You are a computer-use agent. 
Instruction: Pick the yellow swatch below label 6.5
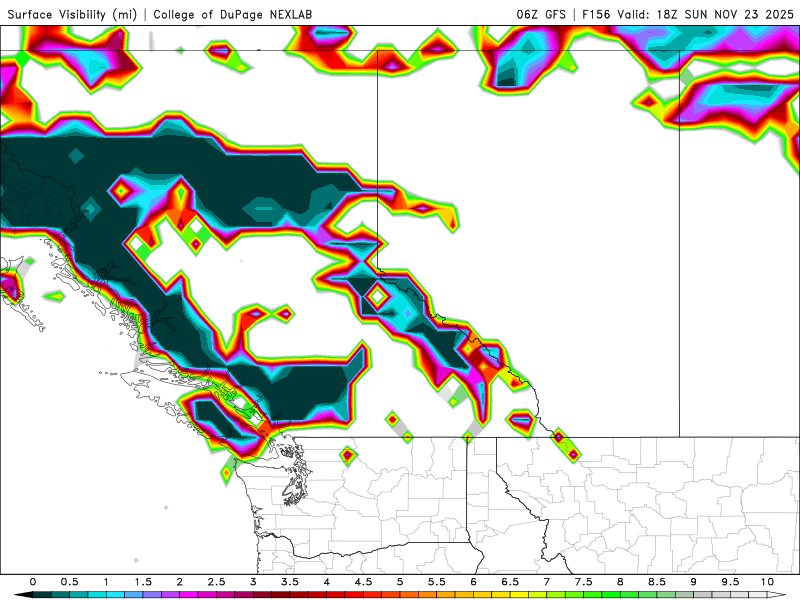point(519,595)
